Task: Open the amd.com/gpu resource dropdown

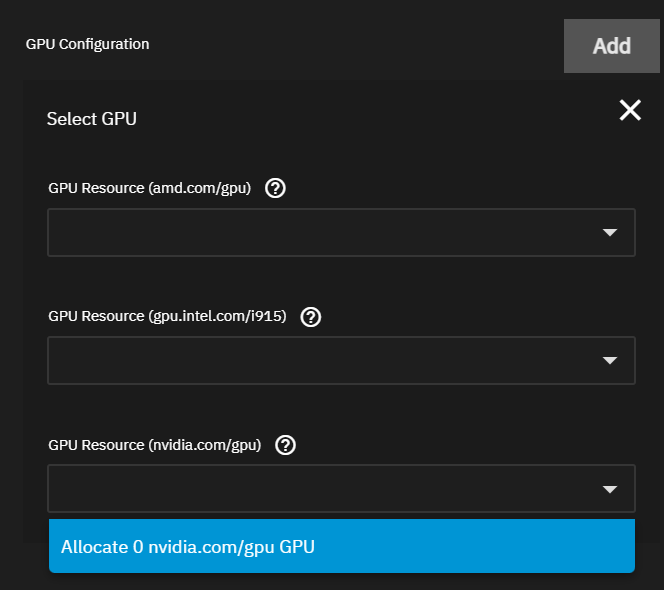Action: pyautogui.click(x=341, y=232)
